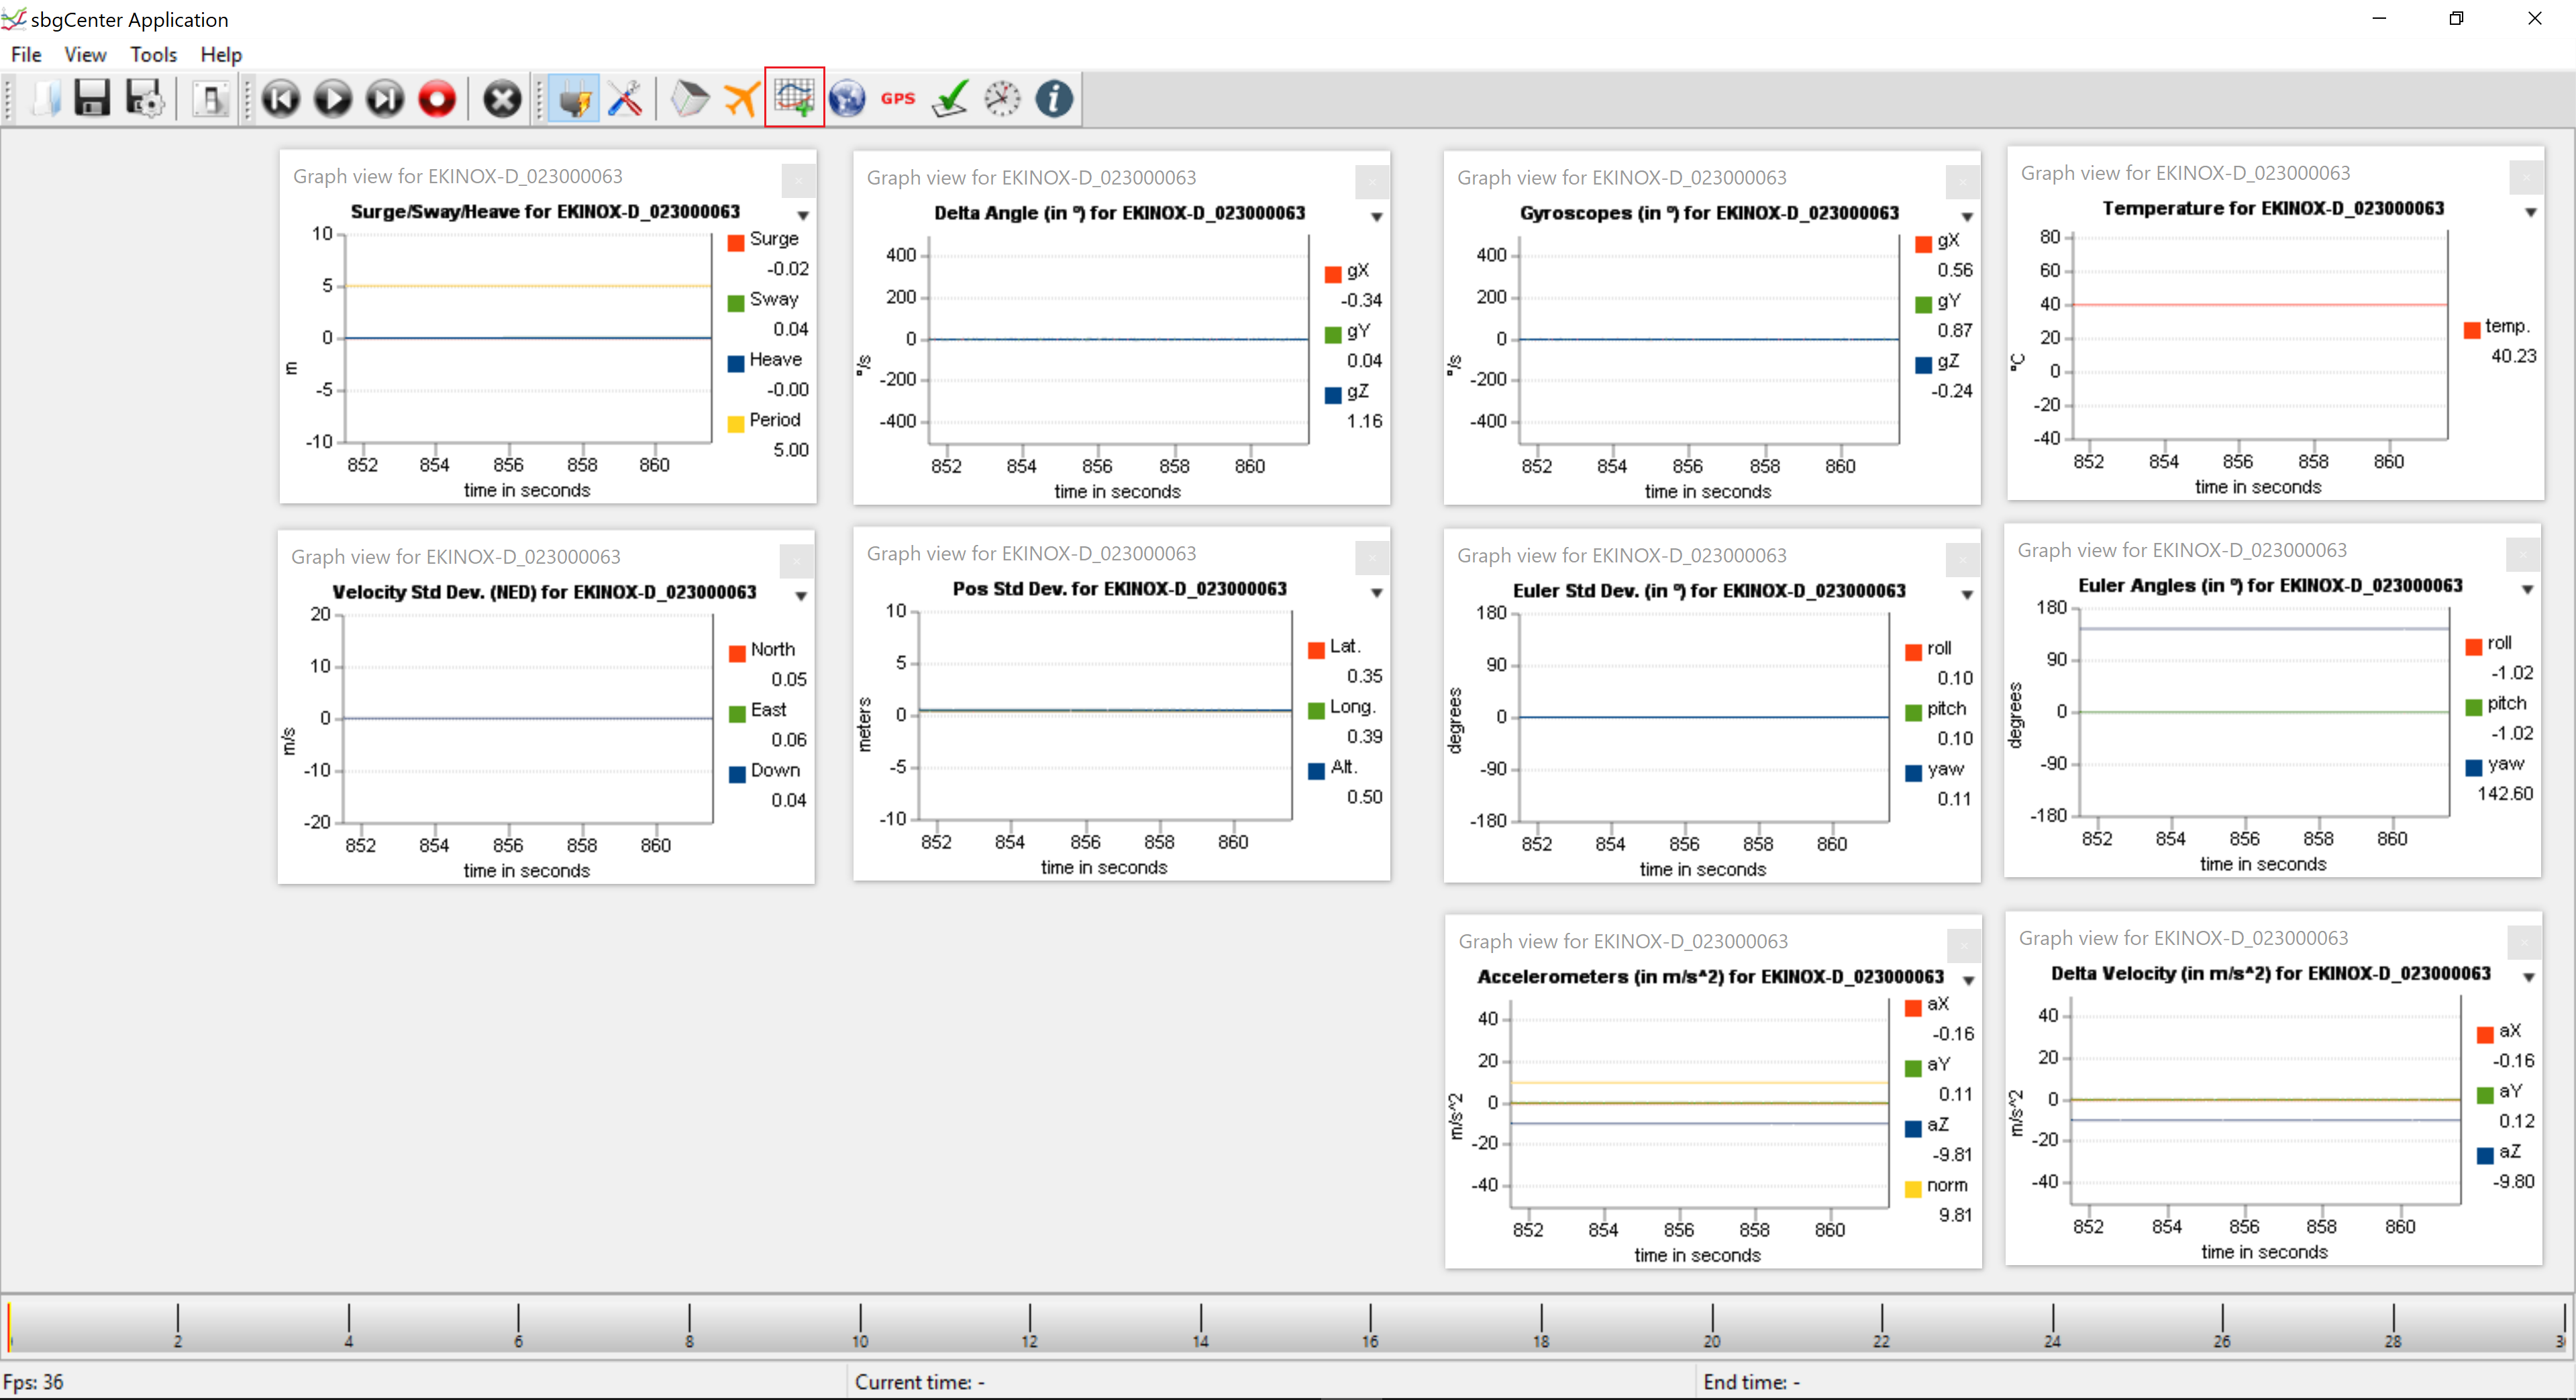
Task: Click the red GPS toolbar icon
Action: click(x=897, y=98)
